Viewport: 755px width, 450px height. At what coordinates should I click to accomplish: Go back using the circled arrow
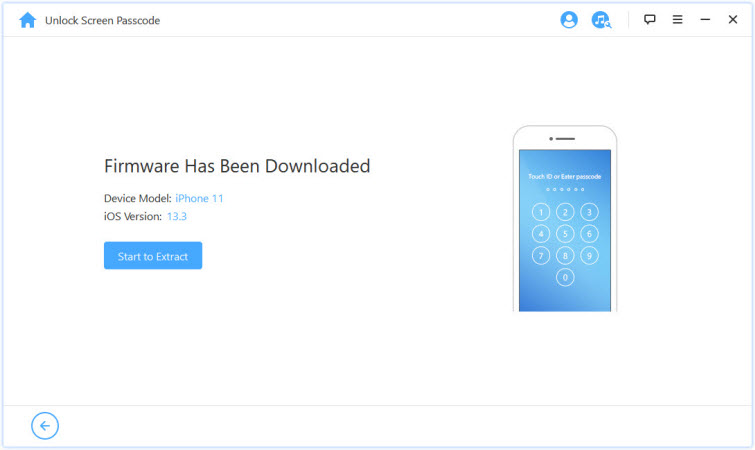tap(45, 426)
